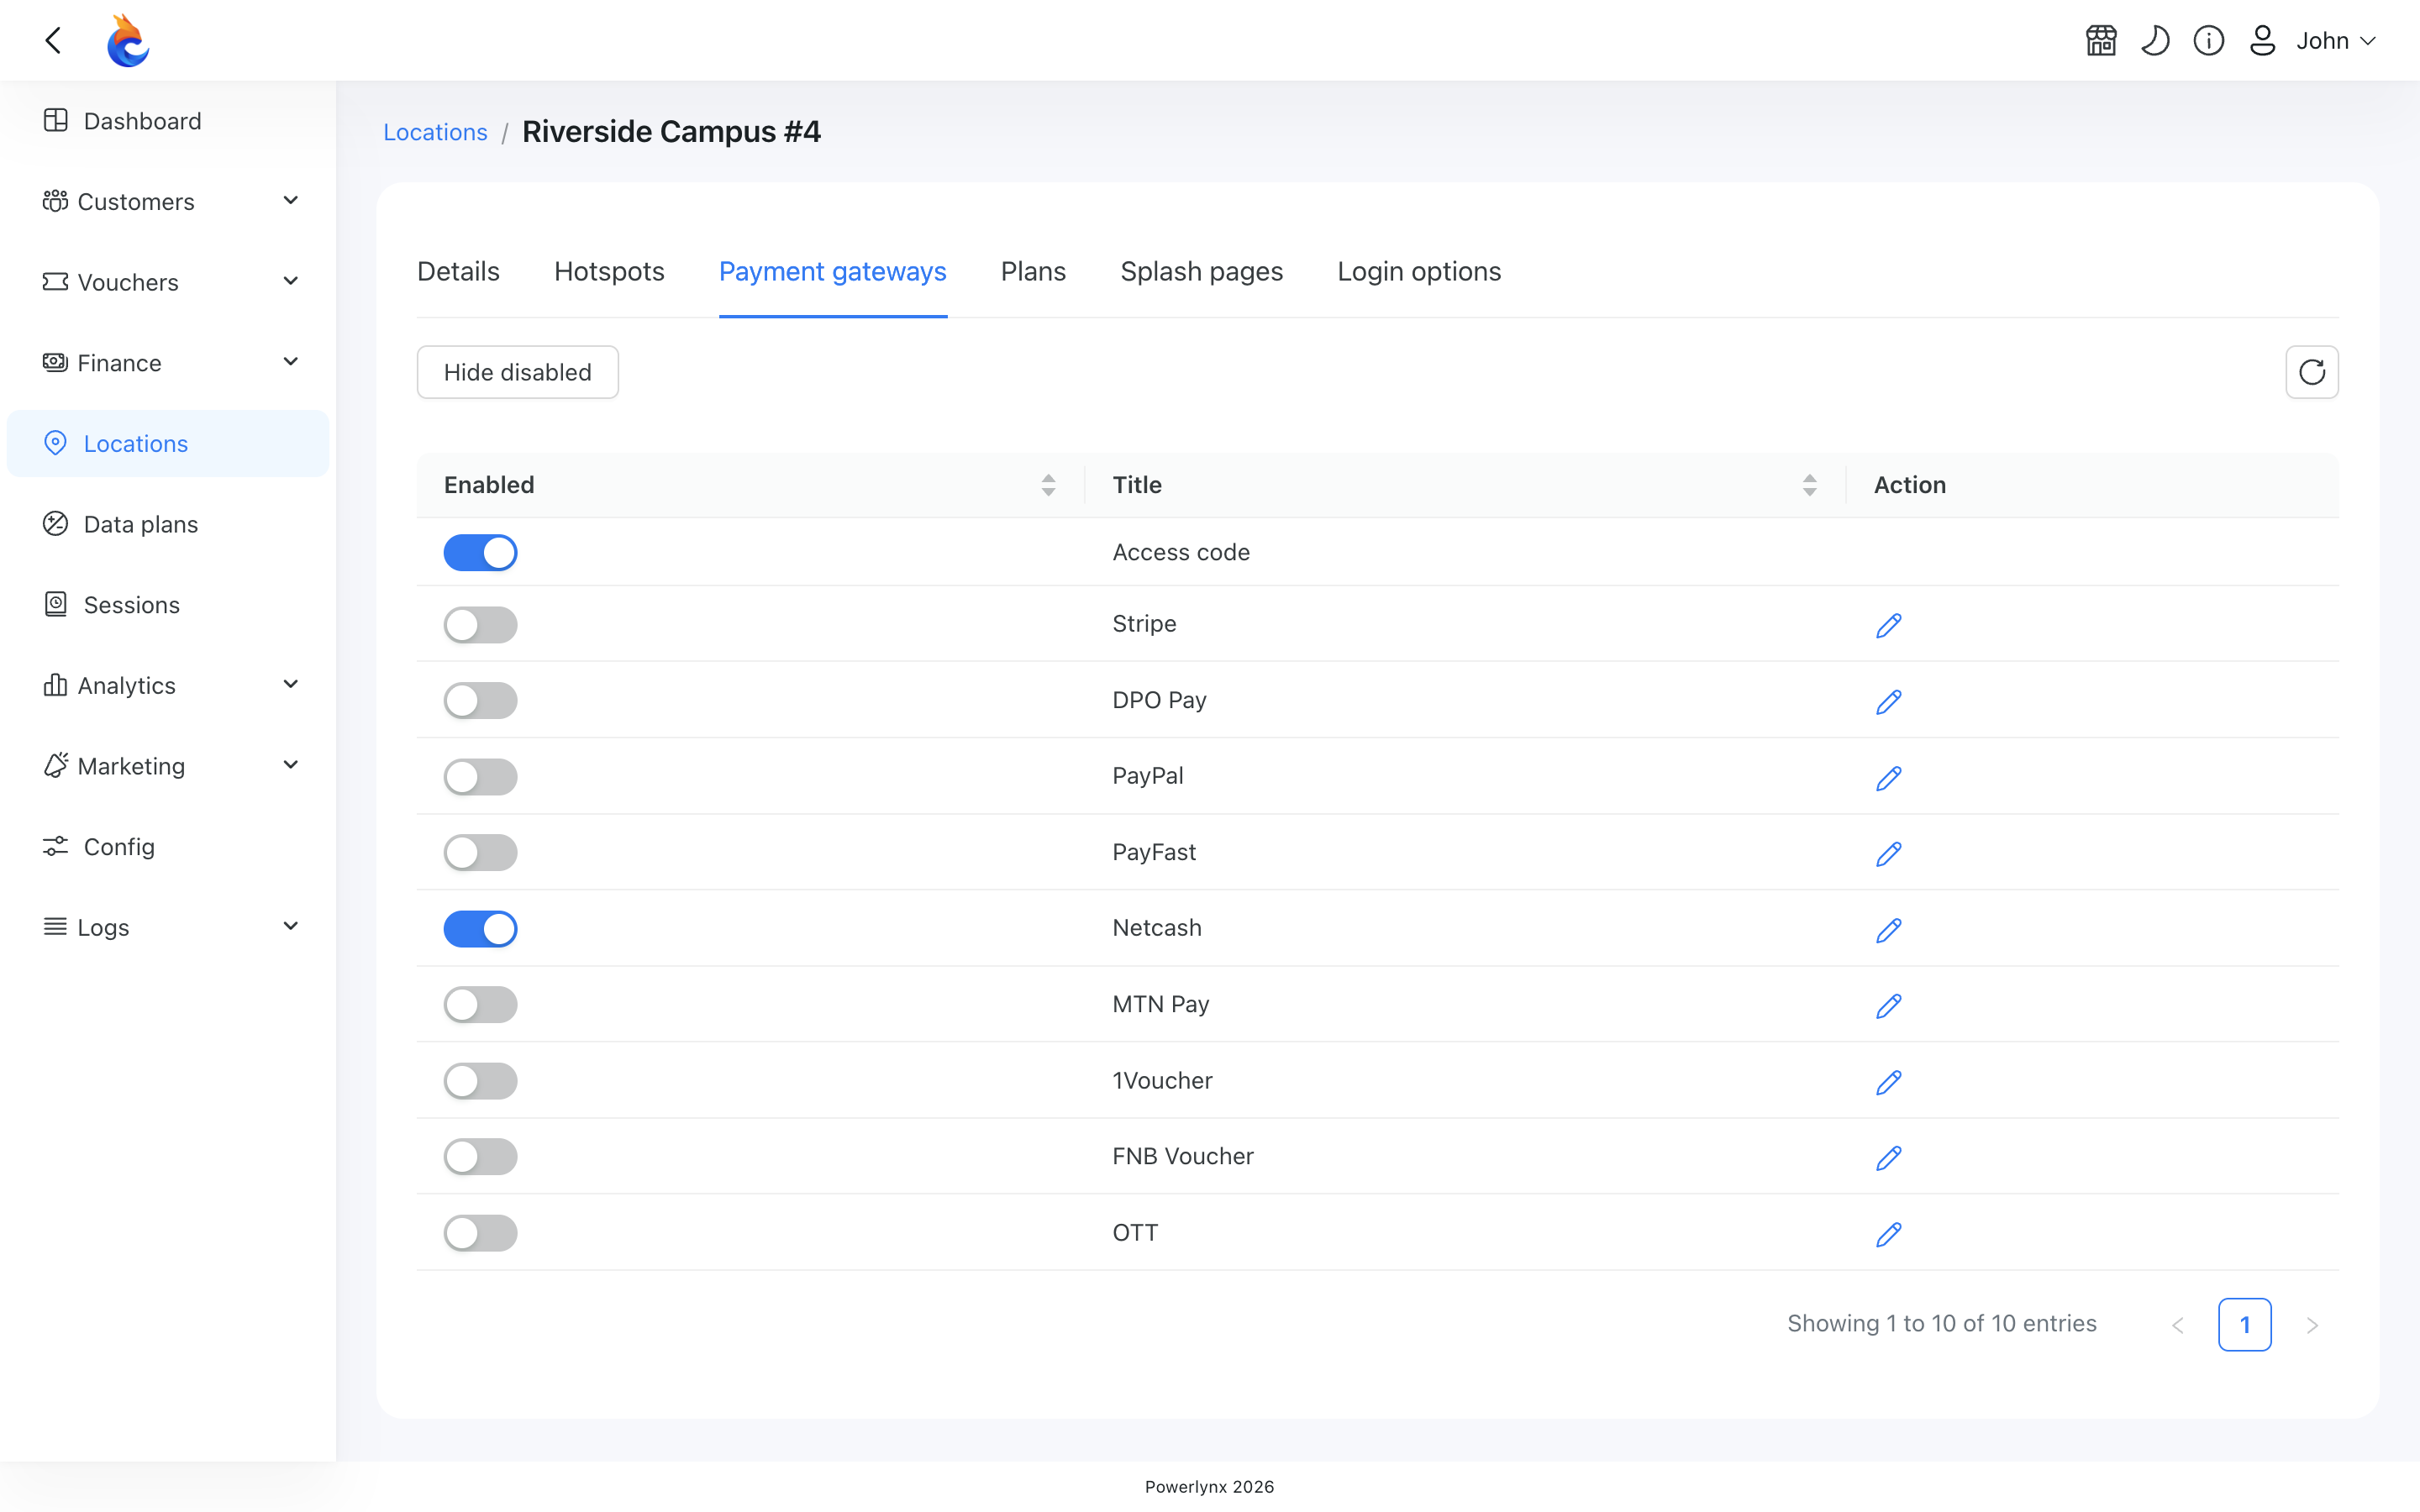This screenshot has width=2420, height=1512.
Task: Switch to the Splash pages tab
Action: pyautogui.click(x=1201, y=272)
